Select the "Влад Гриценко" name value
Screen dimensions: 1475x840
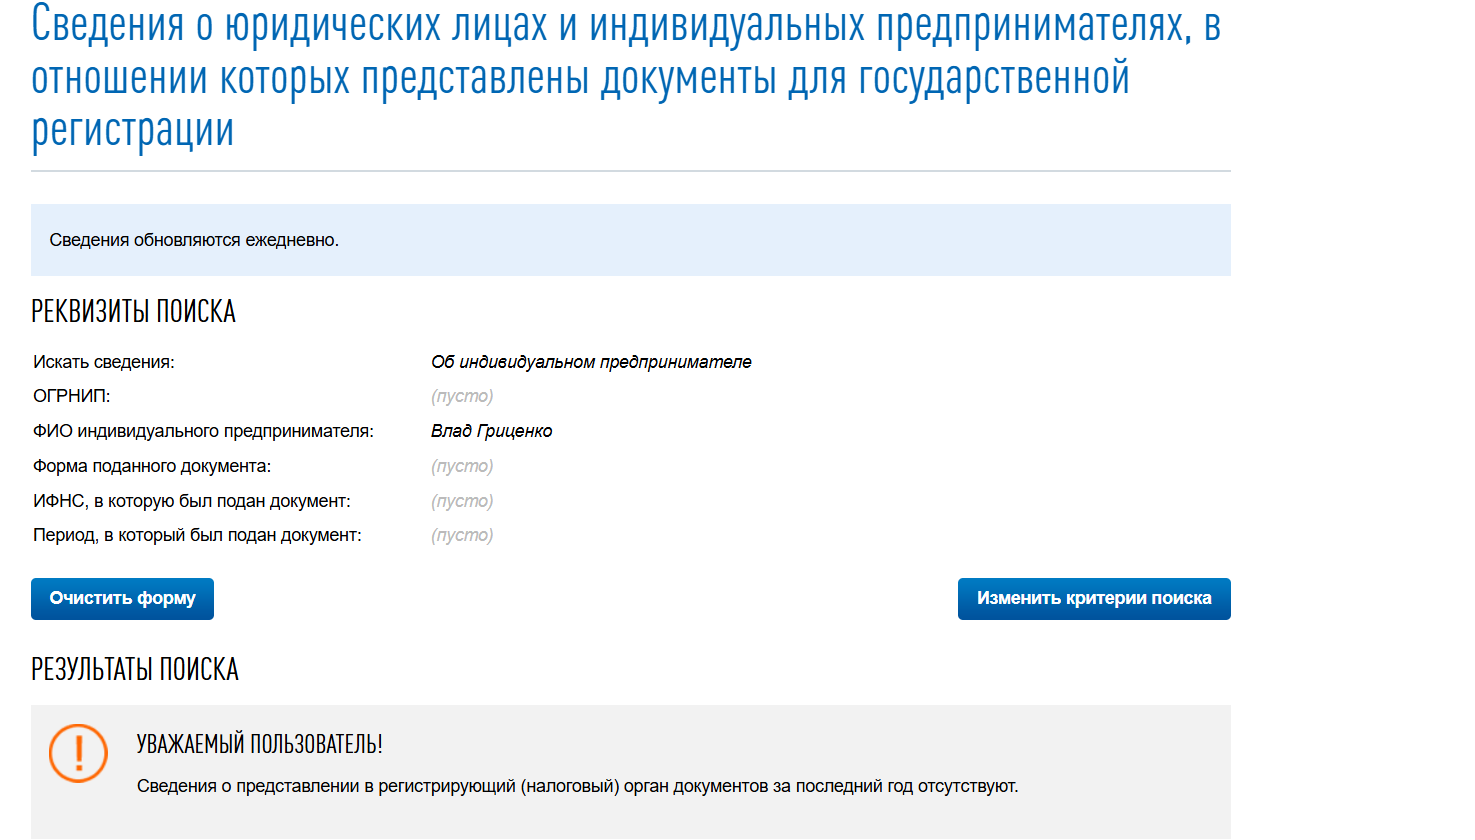coord(491,431)
